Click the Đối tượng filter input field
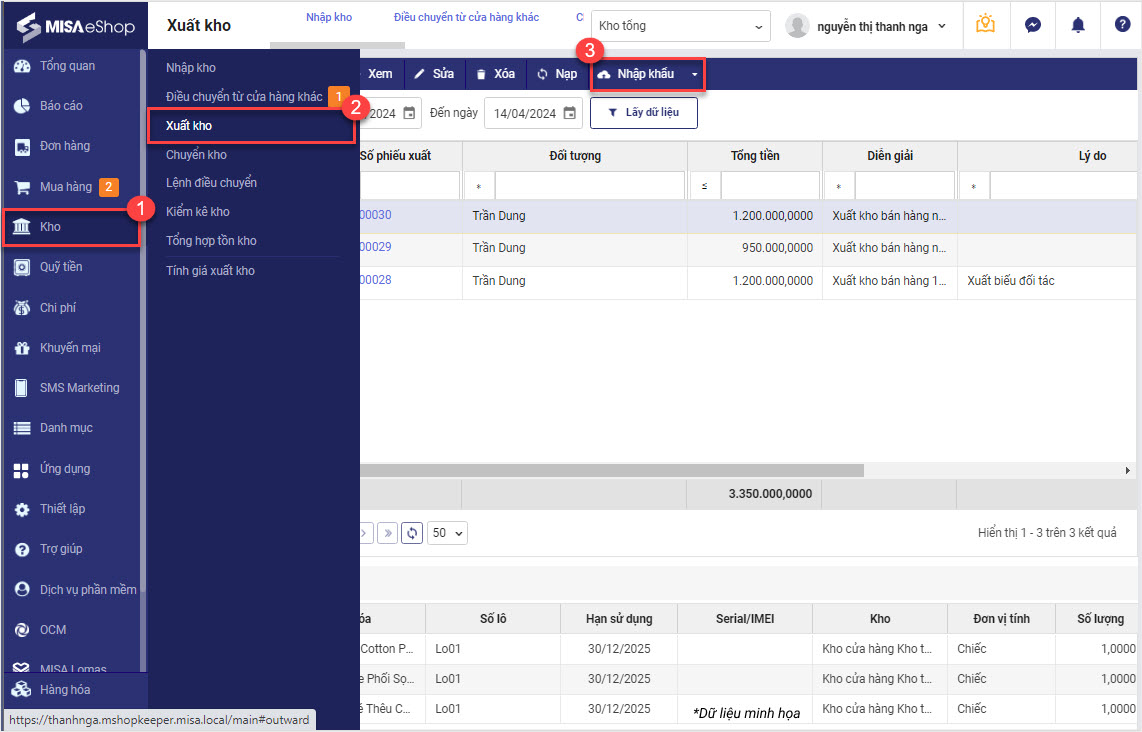 [x=589, y=186]
